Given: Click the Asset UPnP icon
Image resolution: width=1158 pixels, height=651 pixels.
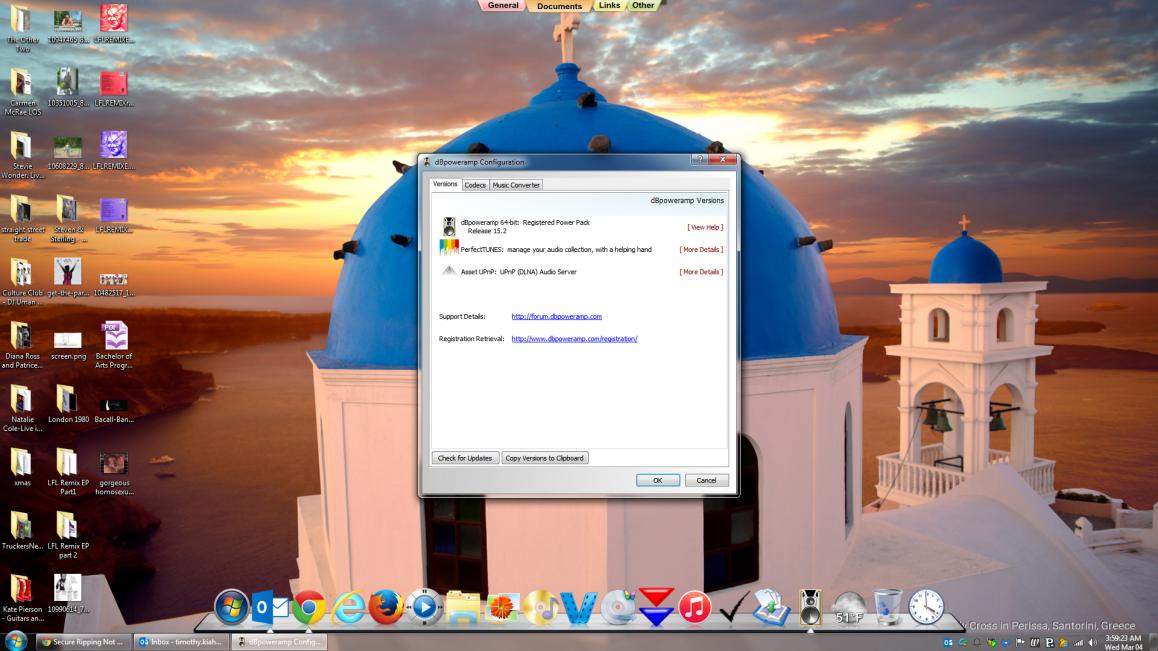Looking at the screenshot, I should point(449,271).
